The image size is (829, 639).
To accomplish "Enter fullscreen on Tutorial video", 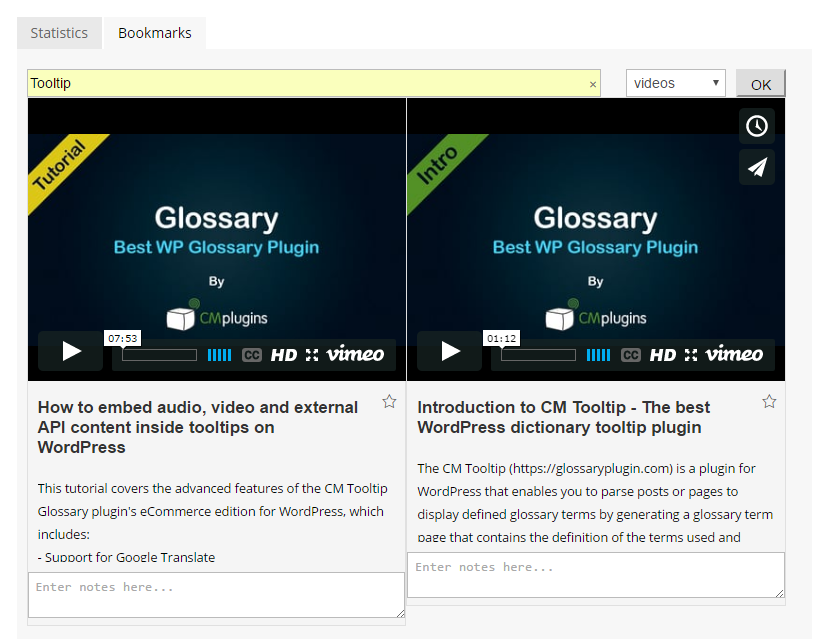I will [312, 355].
